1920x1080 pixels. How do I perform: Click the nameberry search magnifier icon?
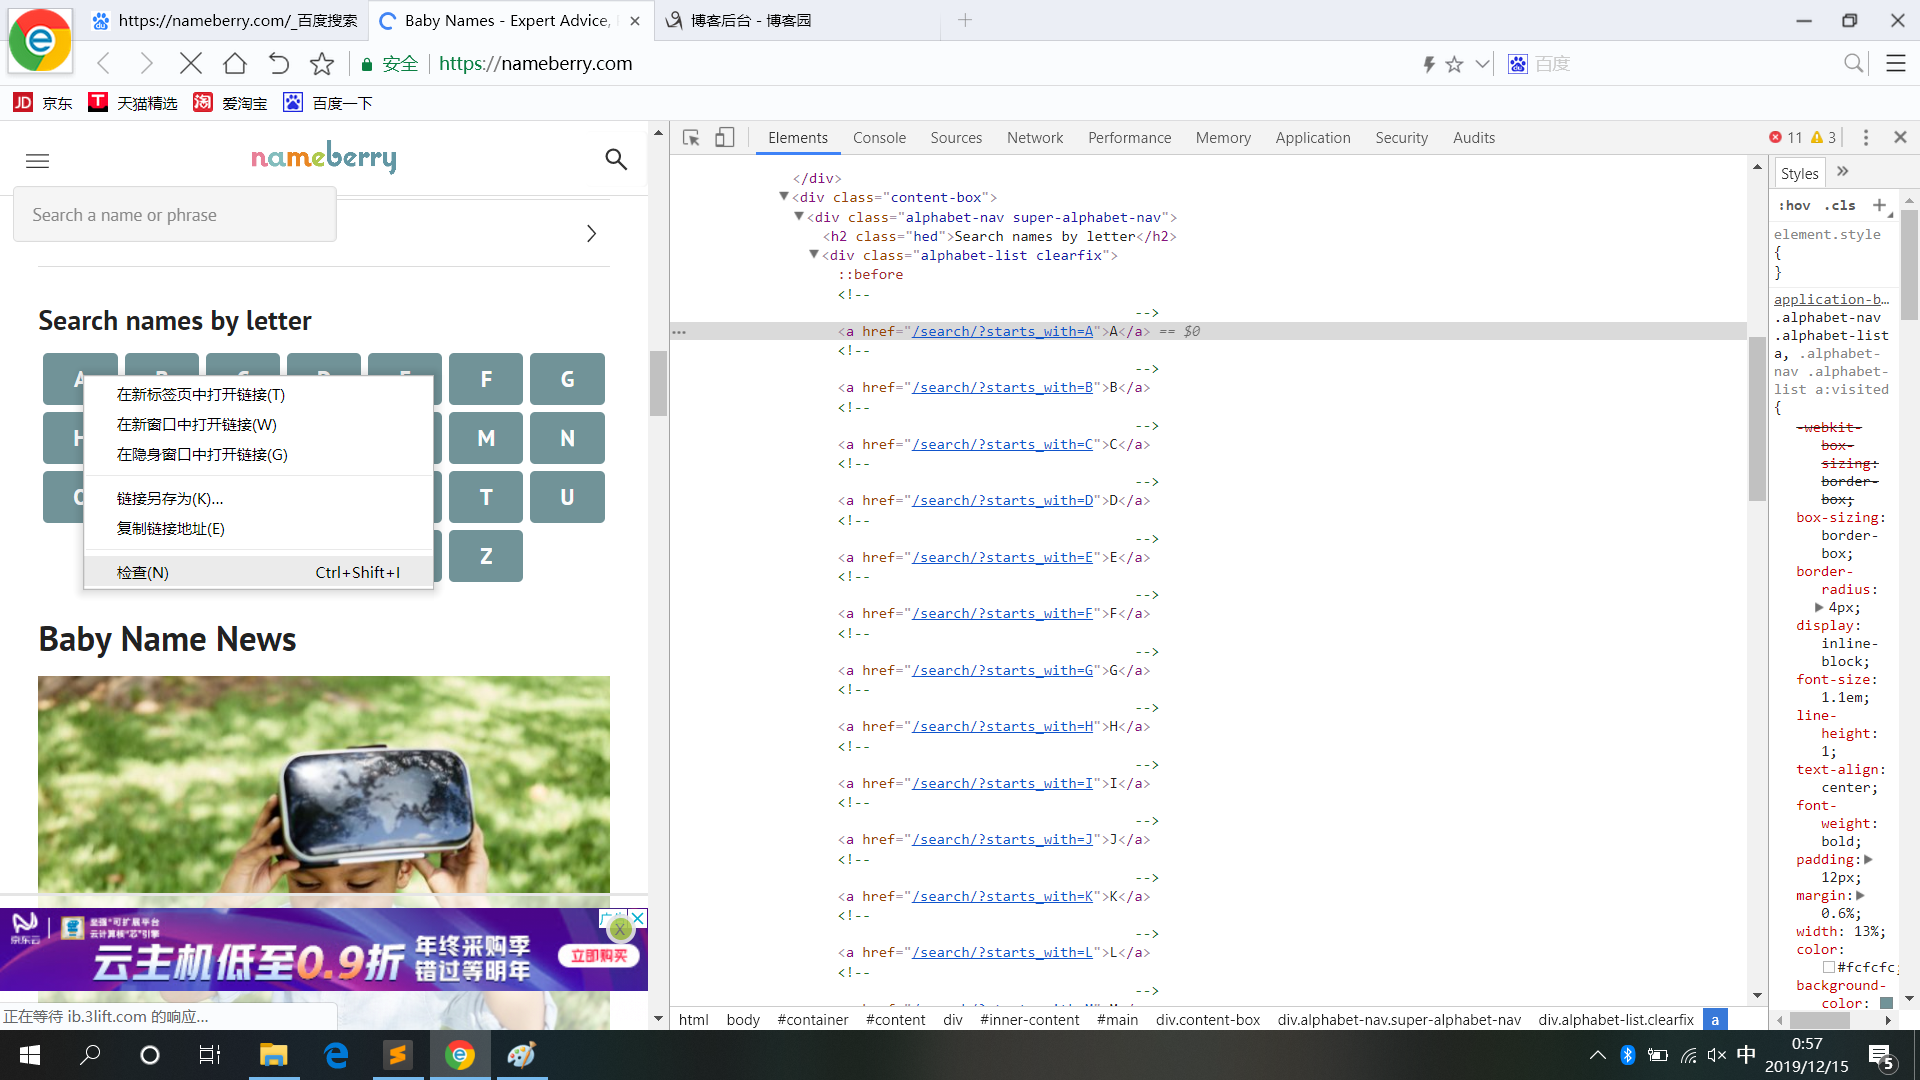coord(616,159)
